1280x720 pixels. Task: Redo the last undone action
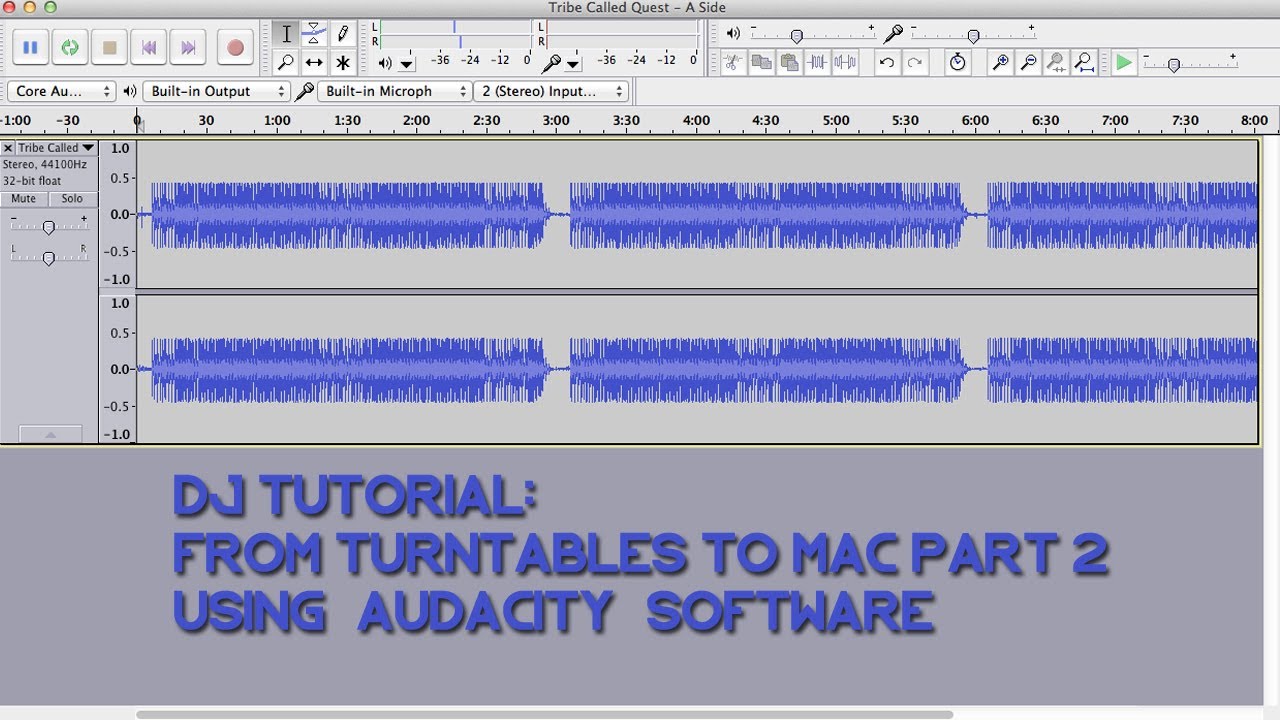pos(914,62)
